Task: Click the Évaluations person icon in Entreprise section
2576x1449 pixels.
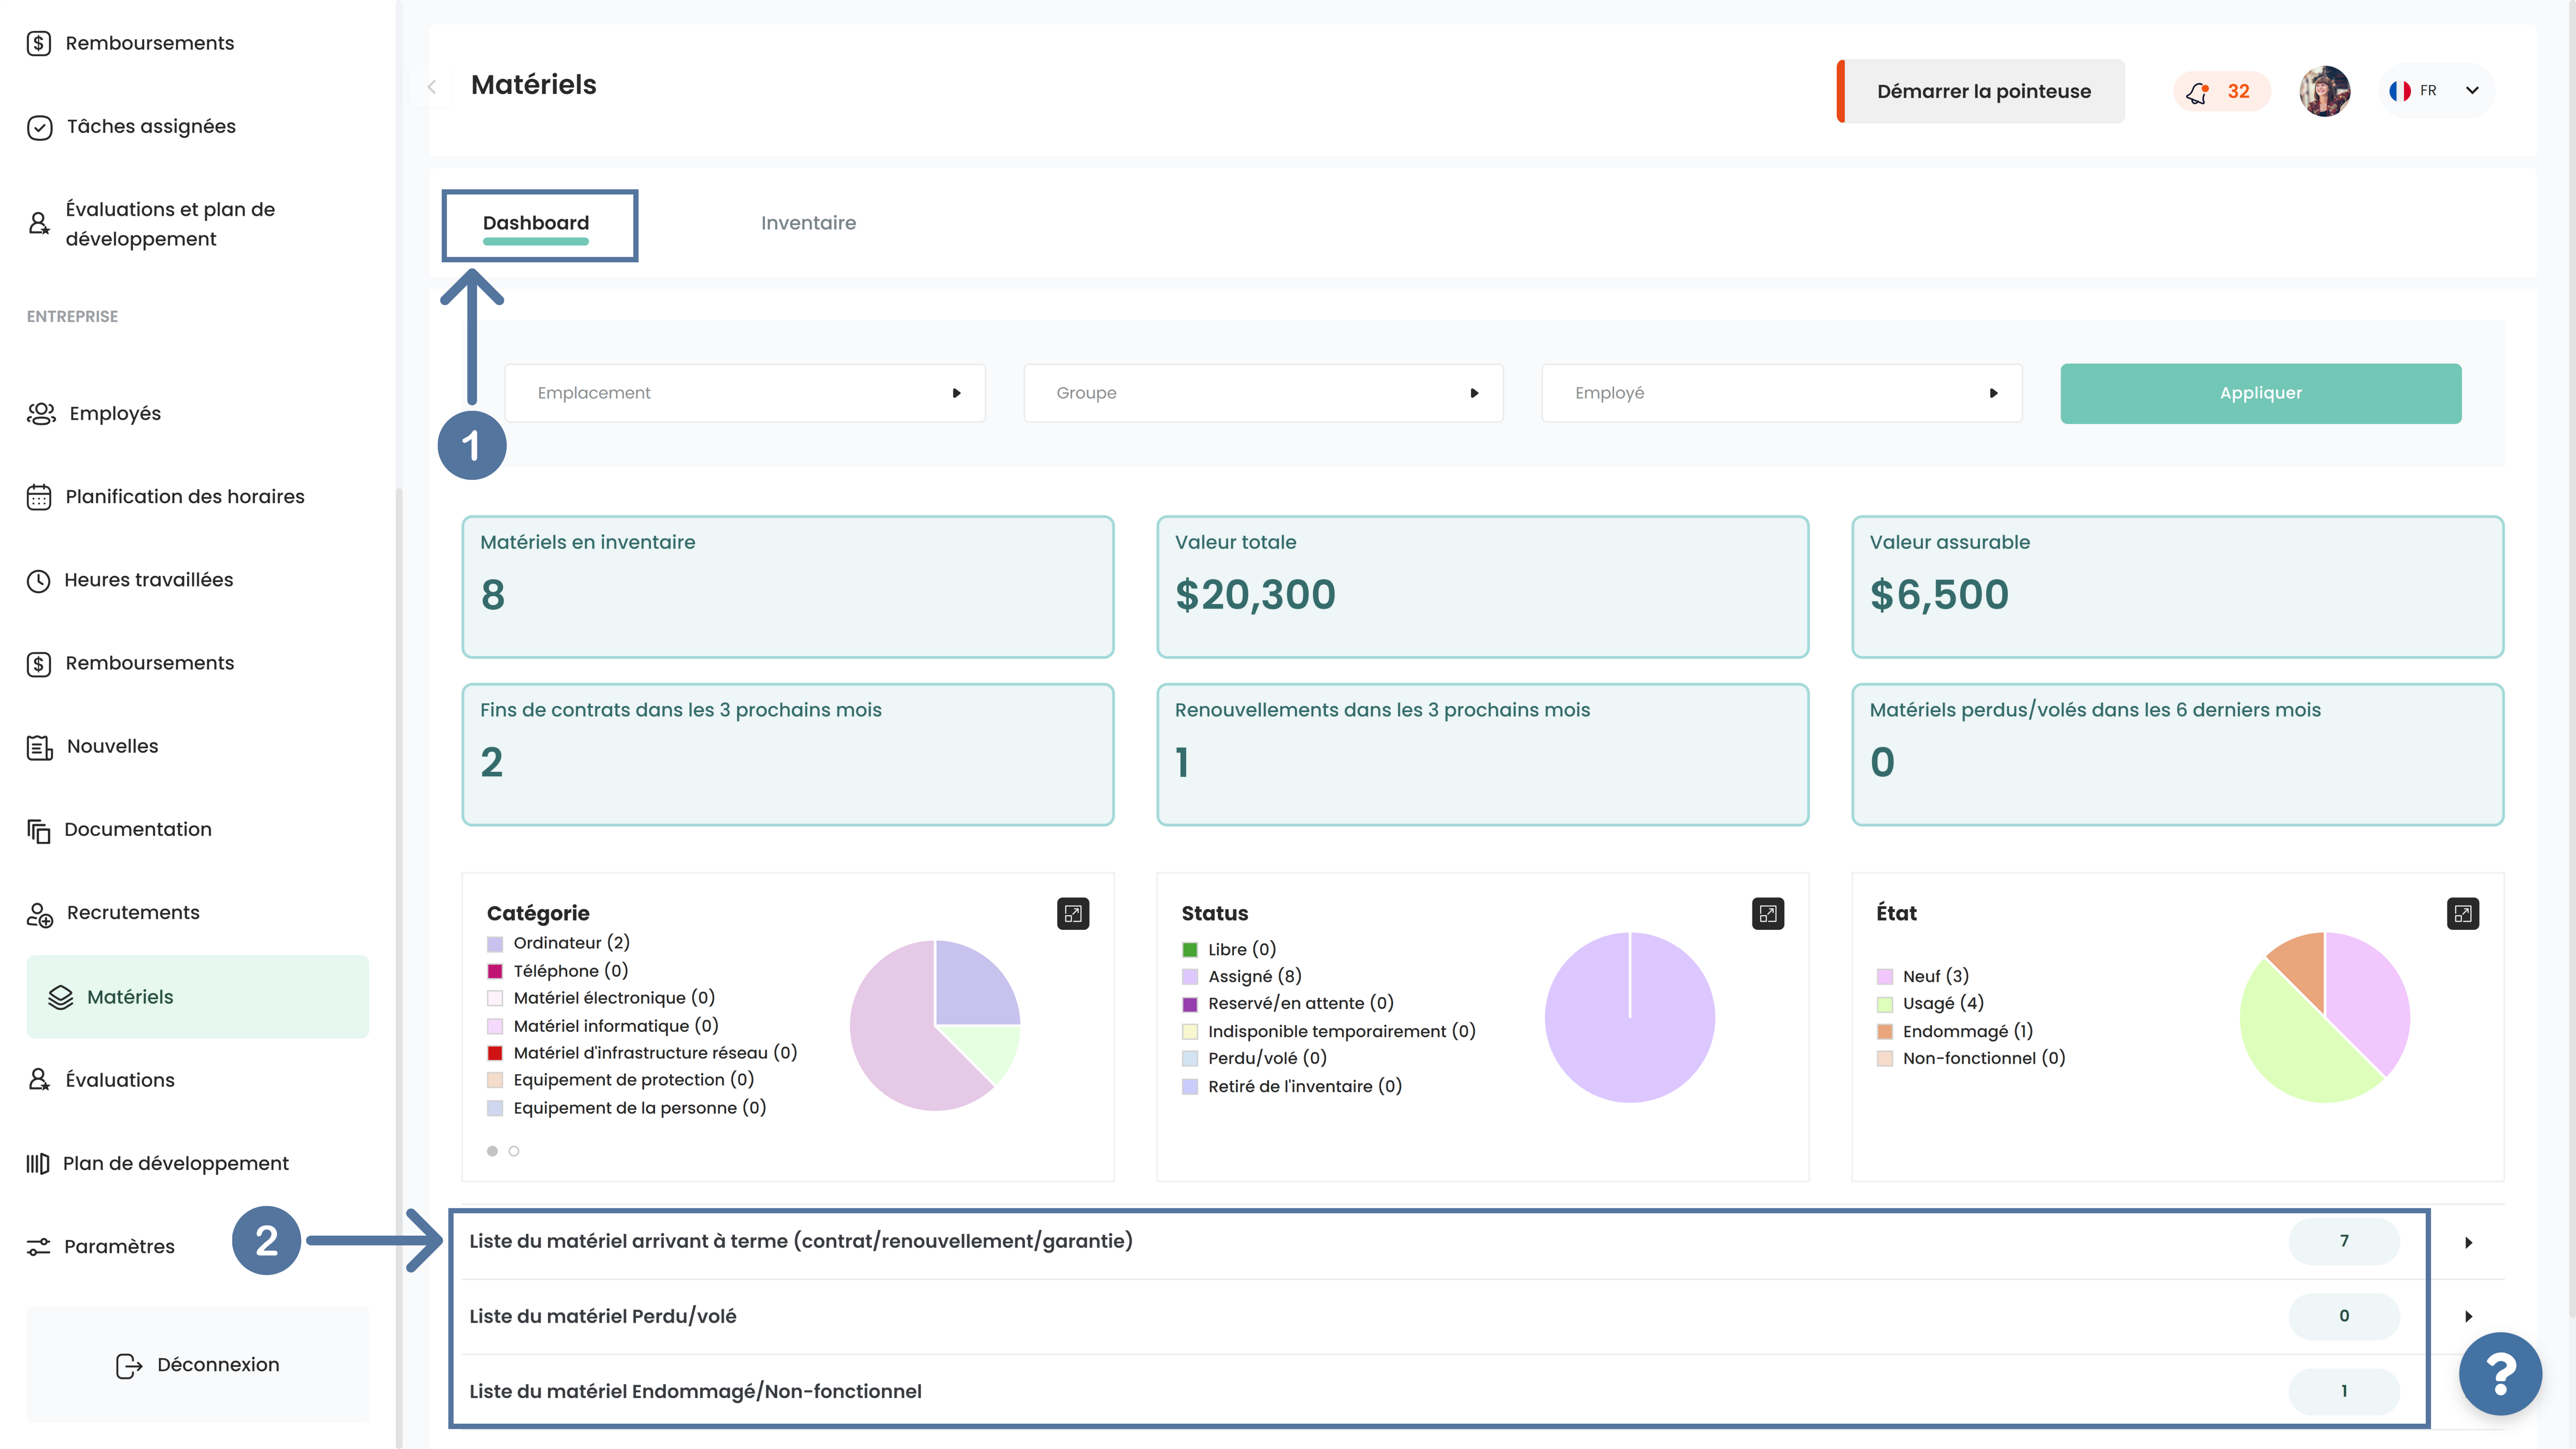Action: tap(39, 1080)
